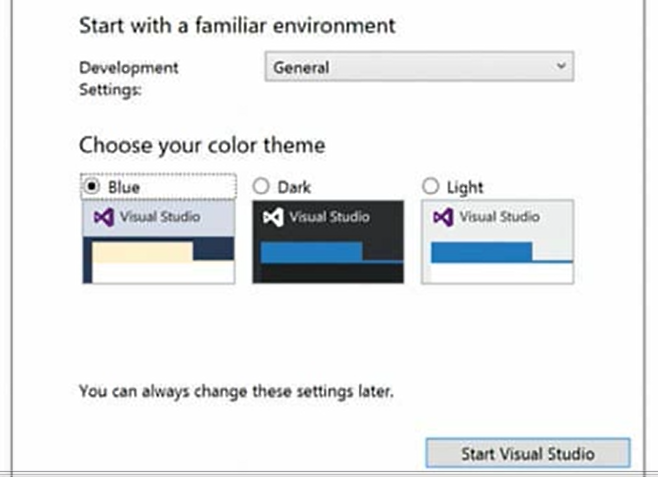This screenshot has width=658, height=477.
Task: Click the cream-colored tab in Blue preview
Action: (142, 252)
